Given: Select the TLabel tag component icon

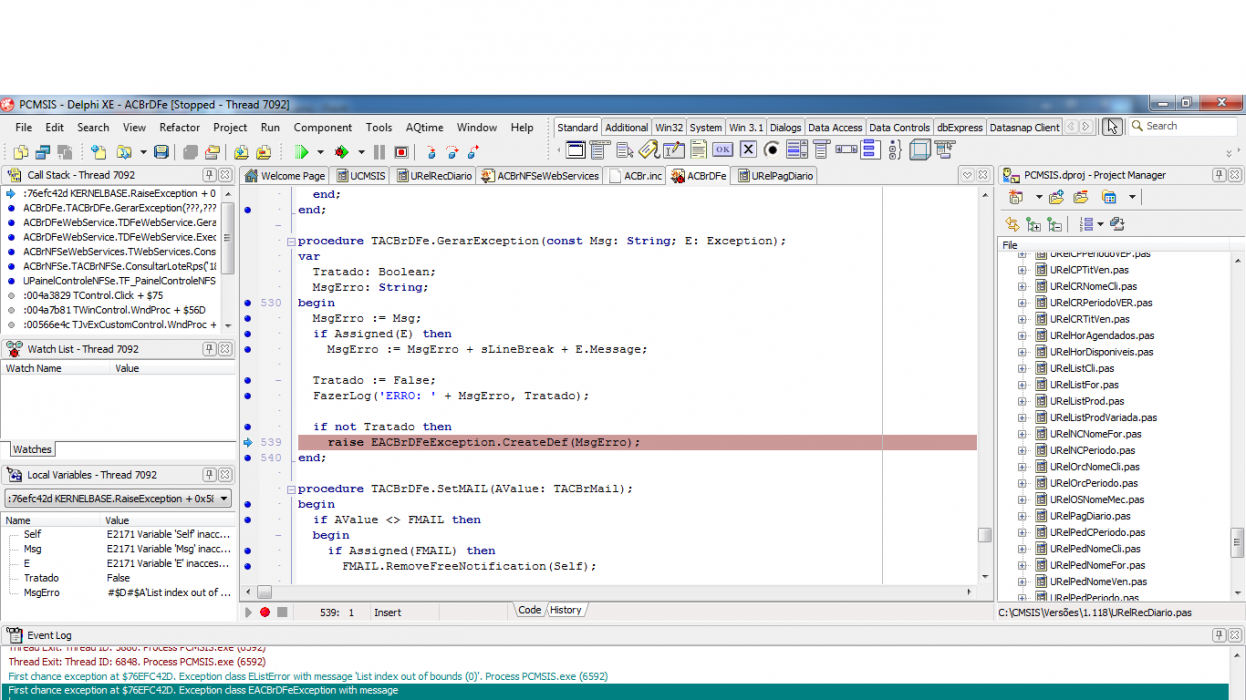Looking at the screenshot, I should coord(649,150).
